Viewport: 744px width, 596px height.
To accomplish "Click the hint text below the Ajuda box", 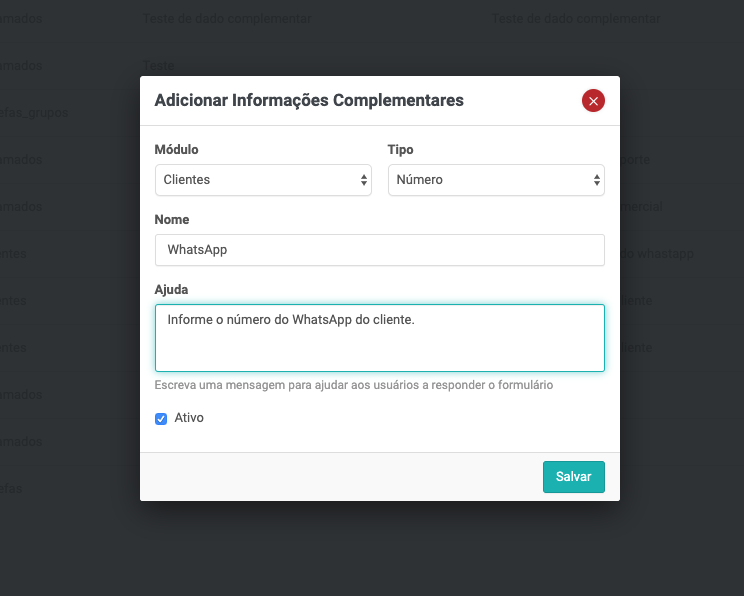I will 354,385.
